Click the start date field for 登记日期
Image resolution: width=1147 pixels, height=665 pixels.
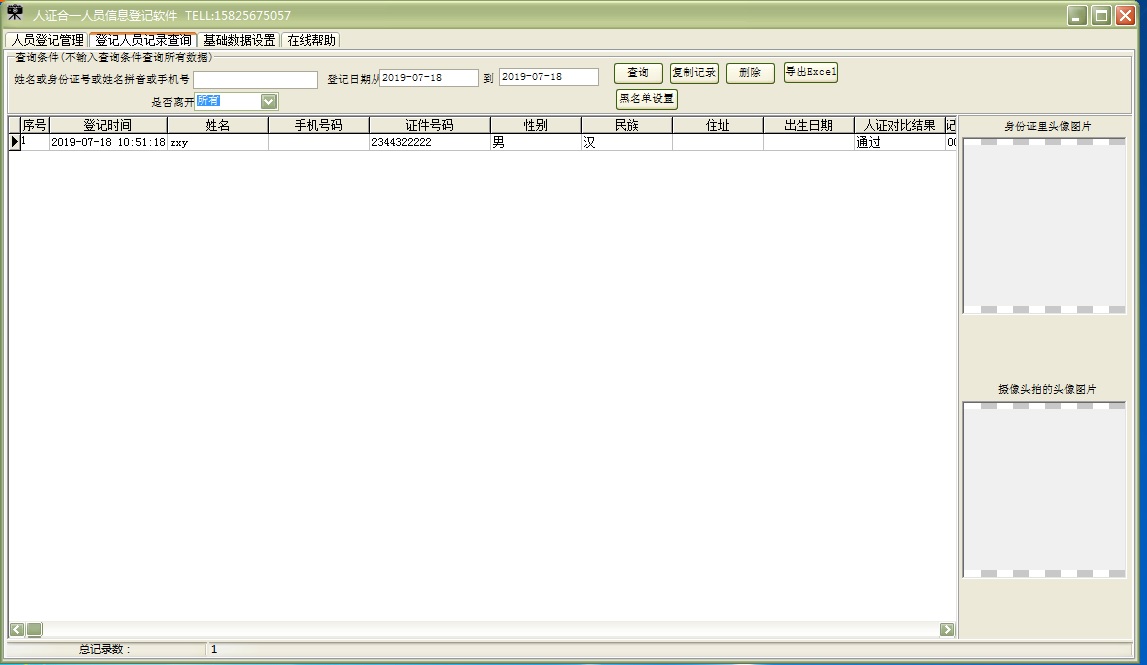click(x=428, y=78)
